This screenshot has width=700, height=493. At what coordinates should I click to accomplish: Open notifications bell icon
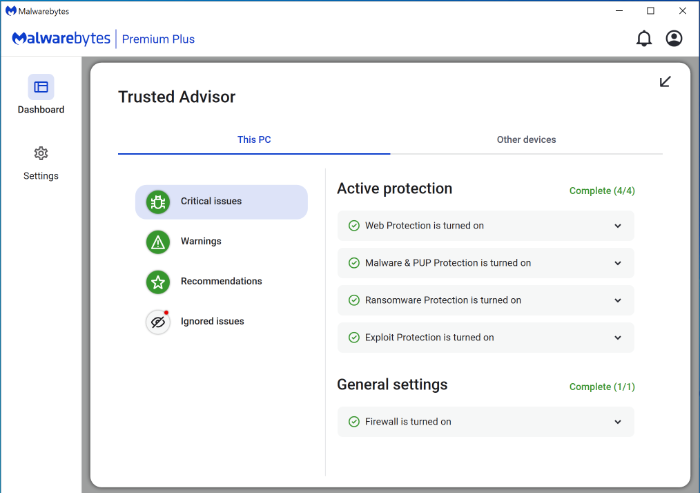coord(644,38)
